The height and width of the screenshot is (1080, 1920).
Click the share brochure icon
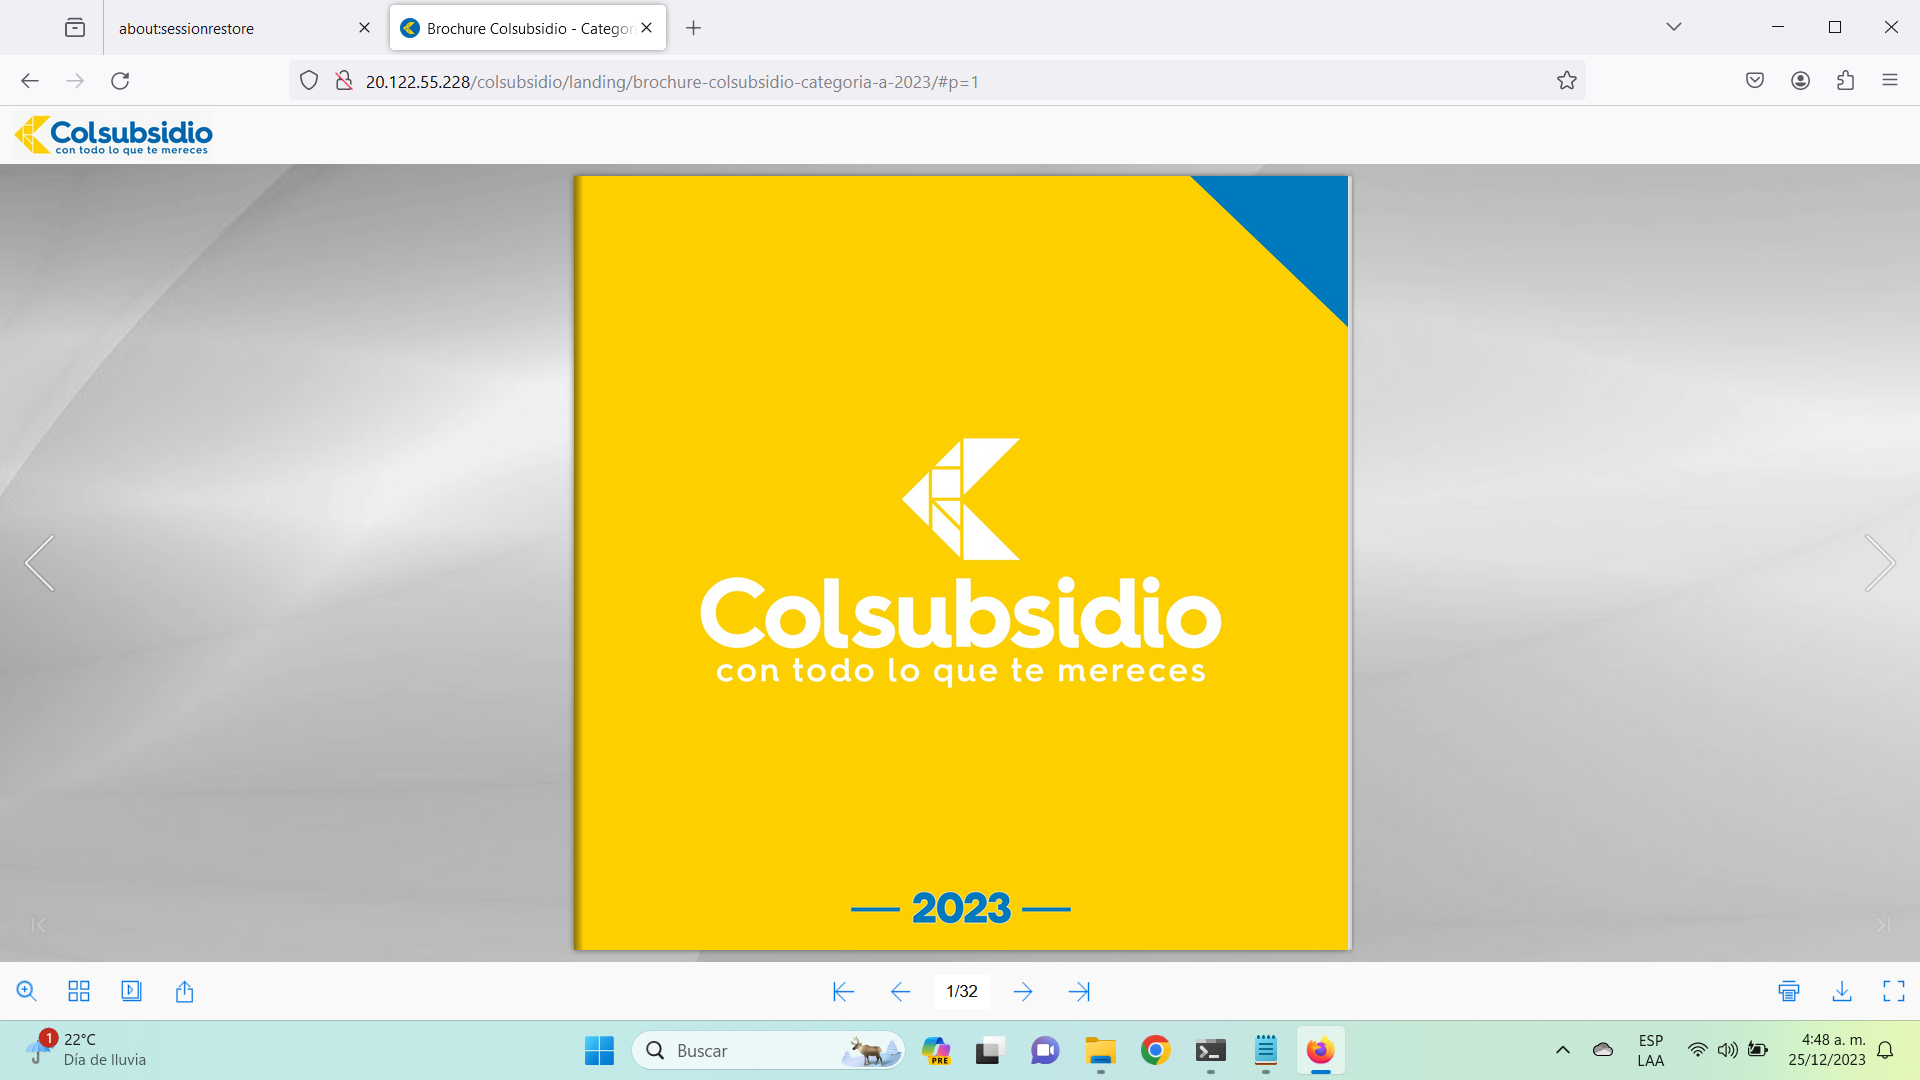click(x=184, y=991)
